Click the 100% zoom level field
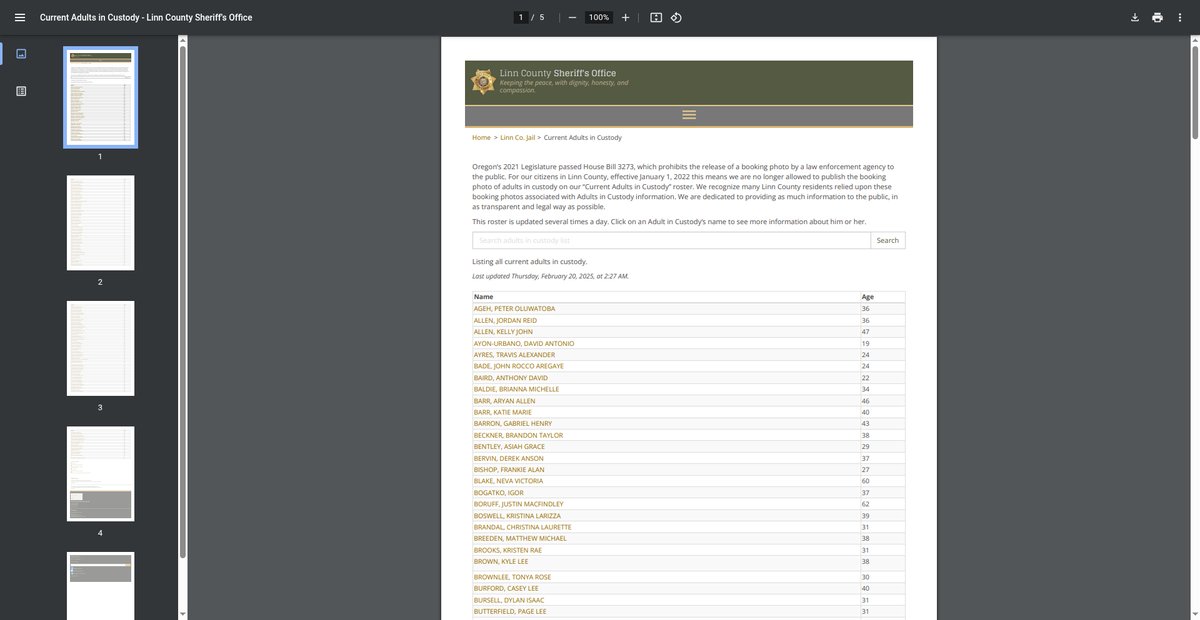1200x620 pixels. point(599,17)
